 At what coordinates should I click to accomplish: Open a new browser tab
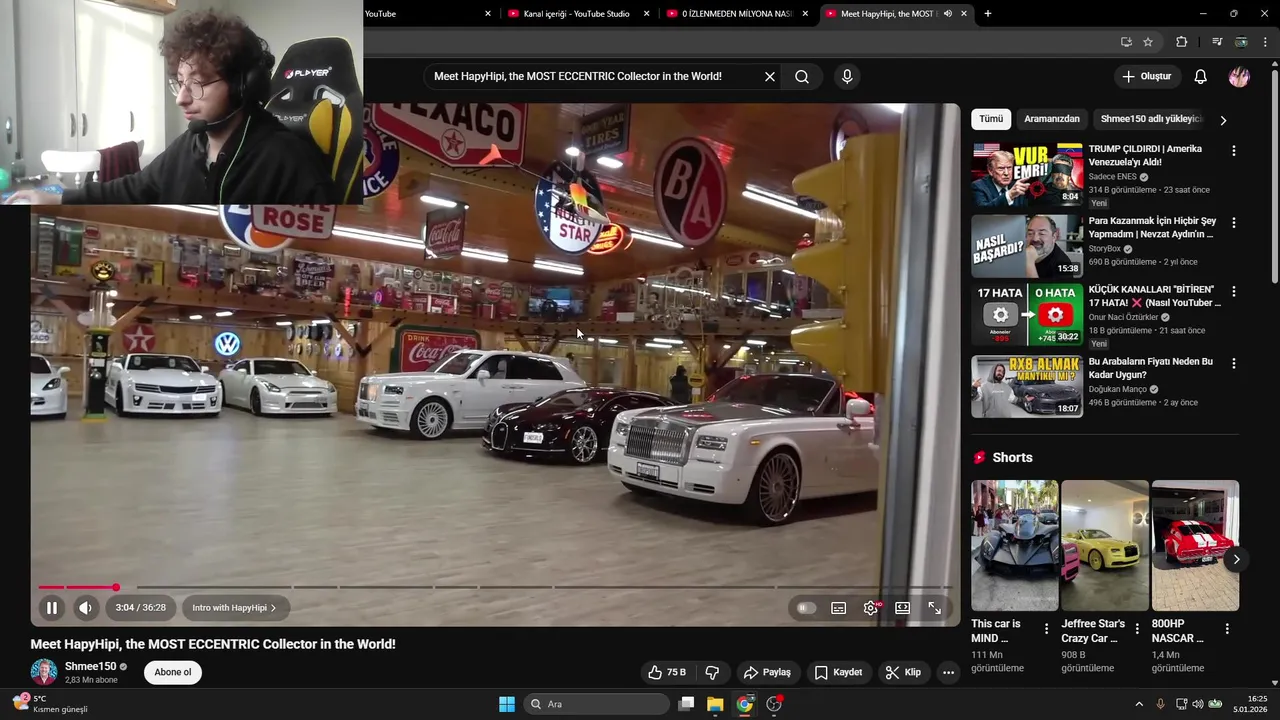(988, 14)
